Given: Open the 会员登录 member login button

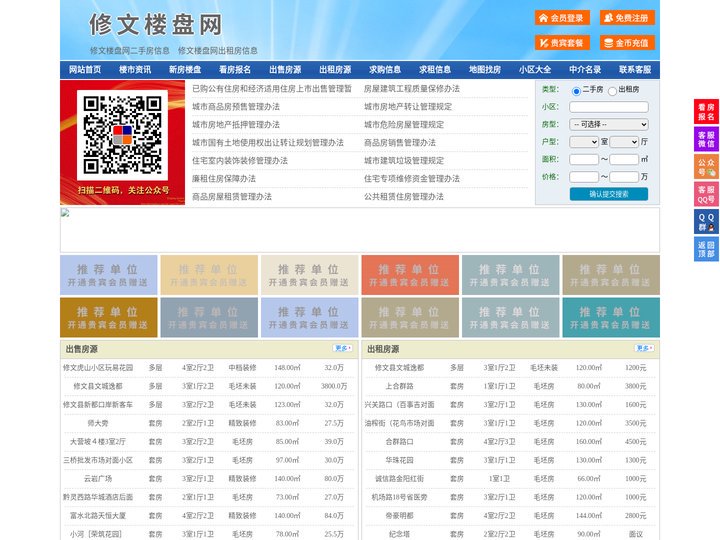Looking at the screenshot, I should [x=562, y=18].
